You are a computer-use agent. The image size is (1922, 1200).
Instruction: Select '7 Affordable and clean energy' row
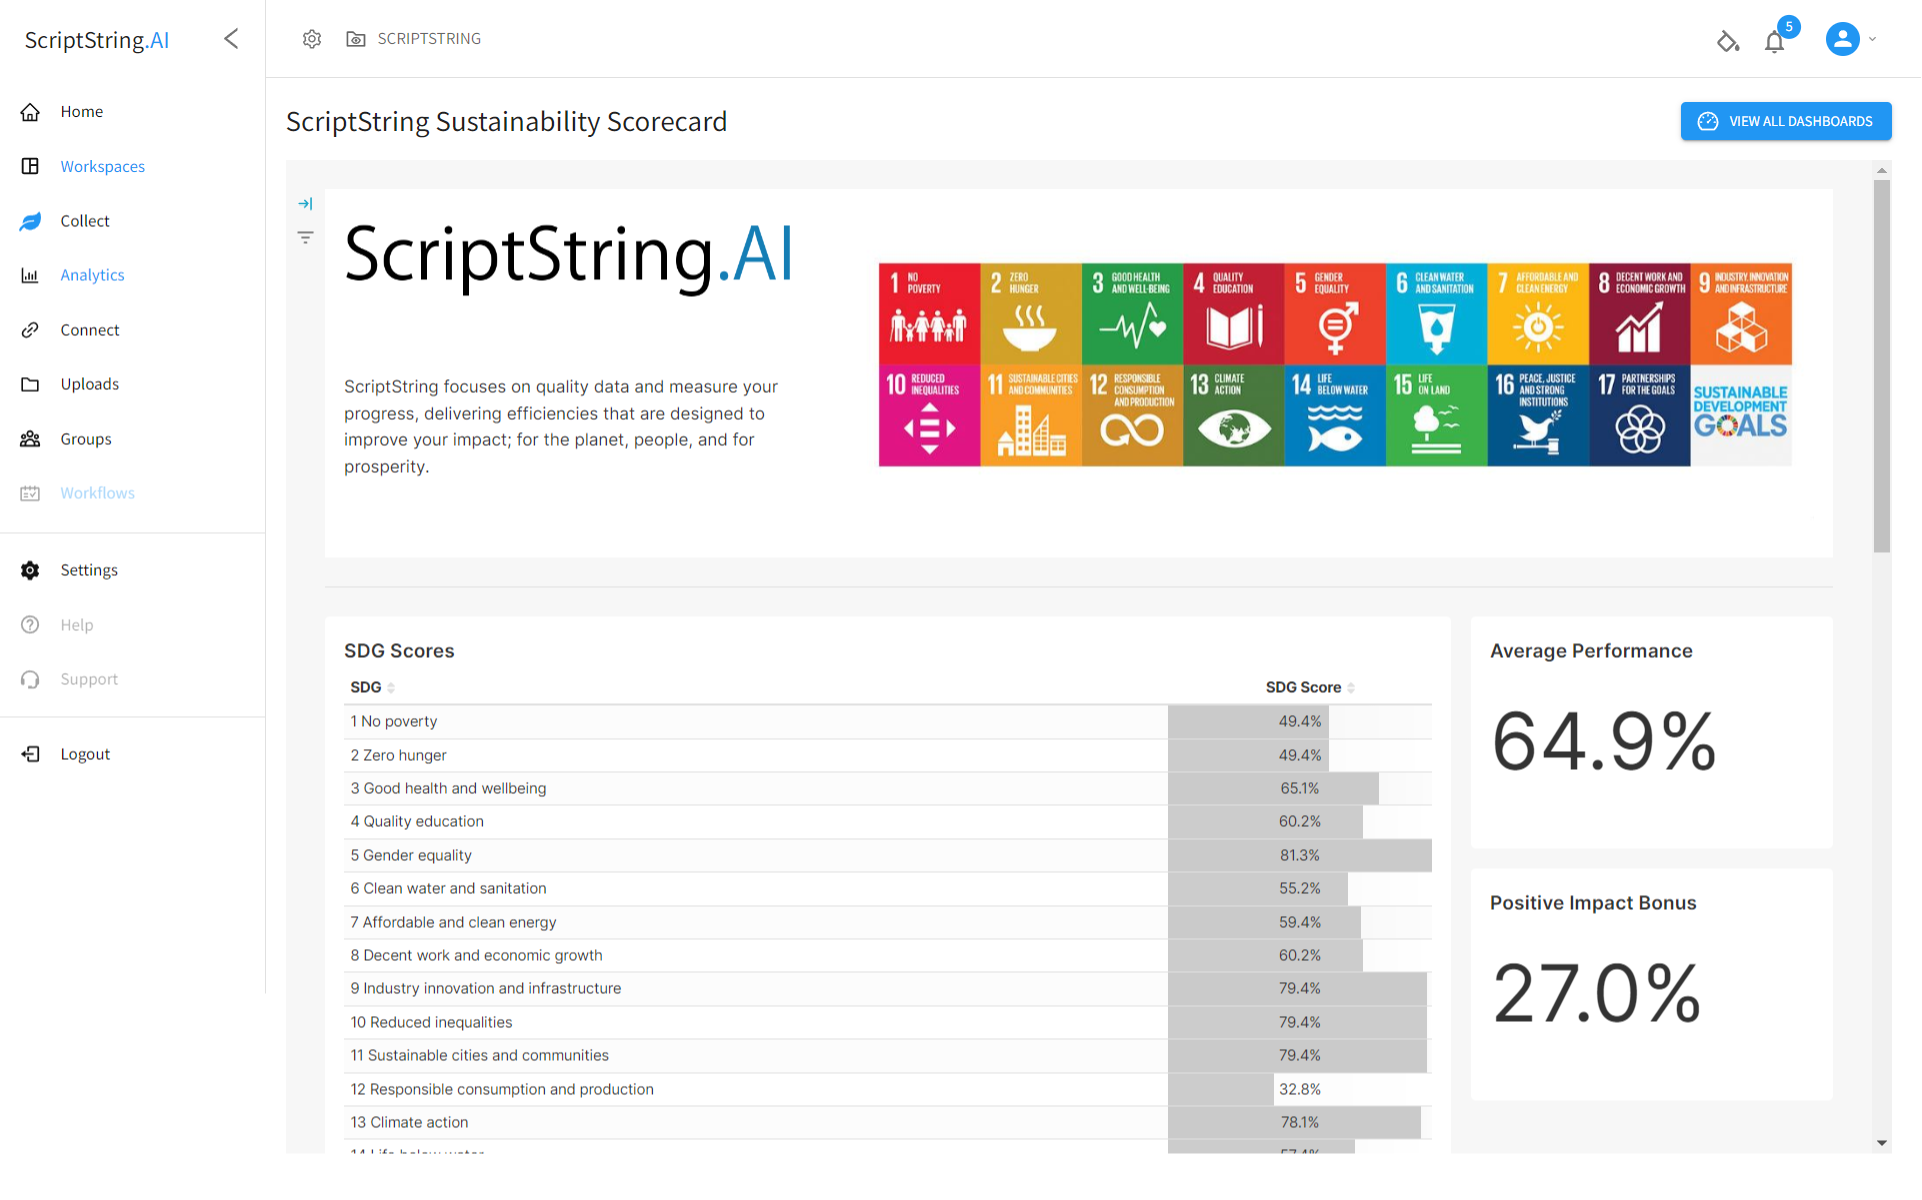pos(888,923)
